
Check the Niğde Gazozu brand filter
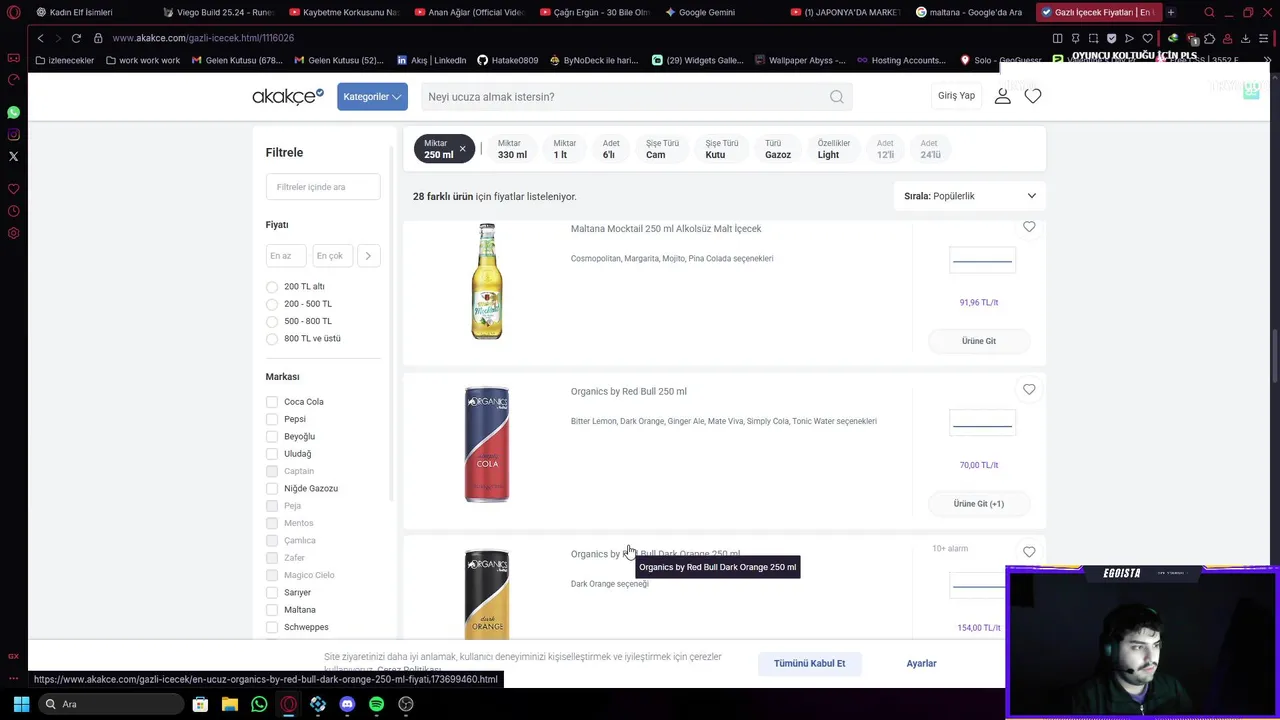(x=272, y=488)
